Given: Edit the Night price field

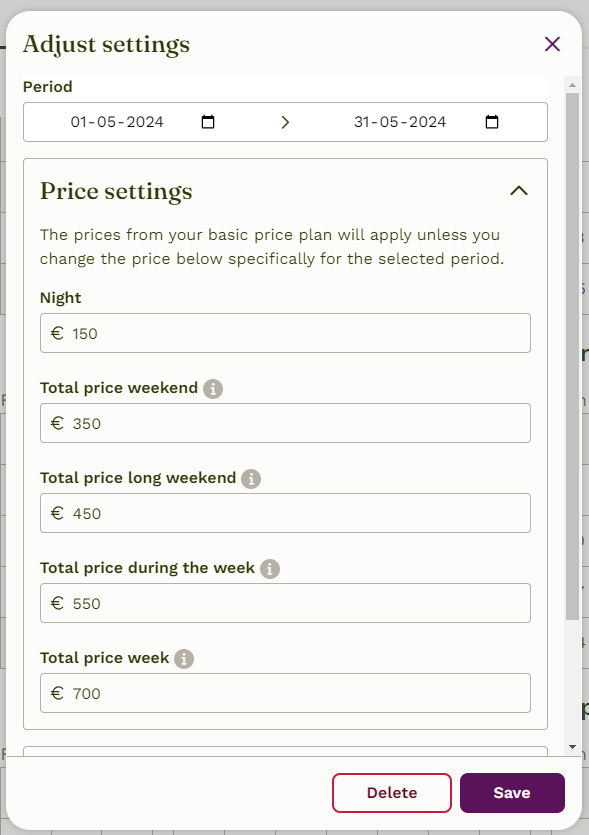Looking at the screenshot, I should [285, 333].
